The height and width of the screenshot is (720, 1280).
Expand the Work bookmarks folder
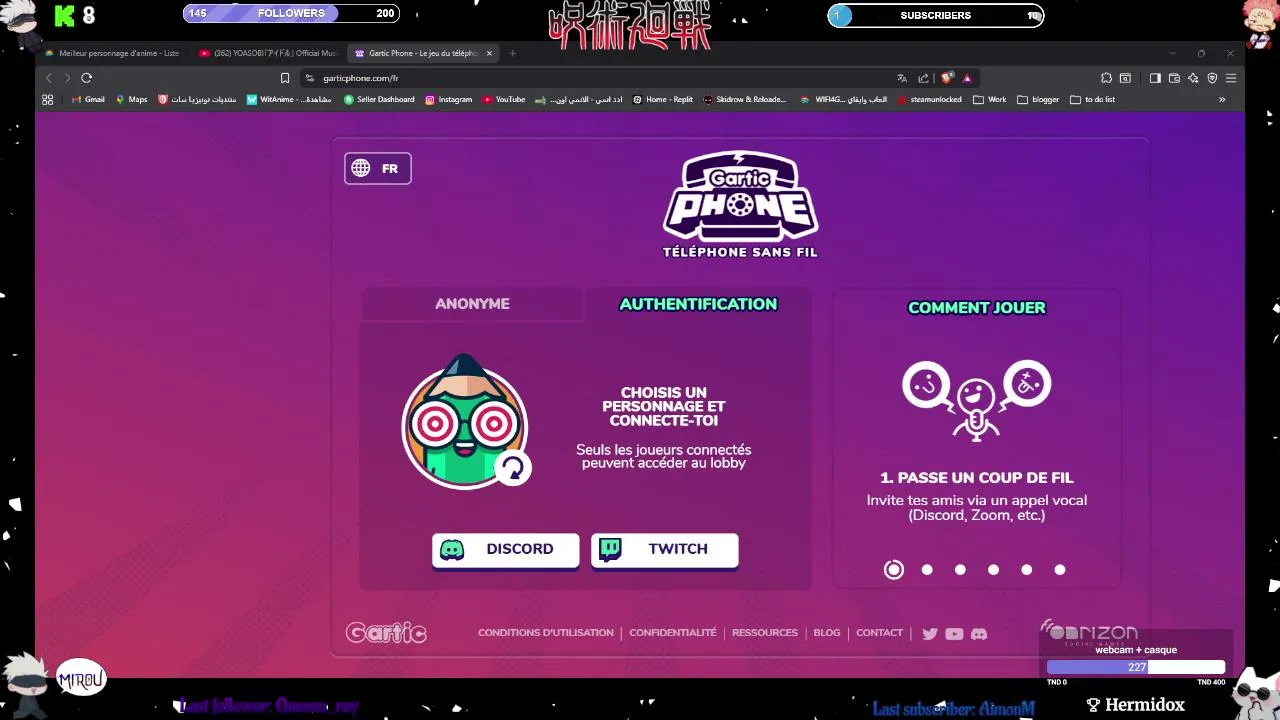tap(990, 99)
